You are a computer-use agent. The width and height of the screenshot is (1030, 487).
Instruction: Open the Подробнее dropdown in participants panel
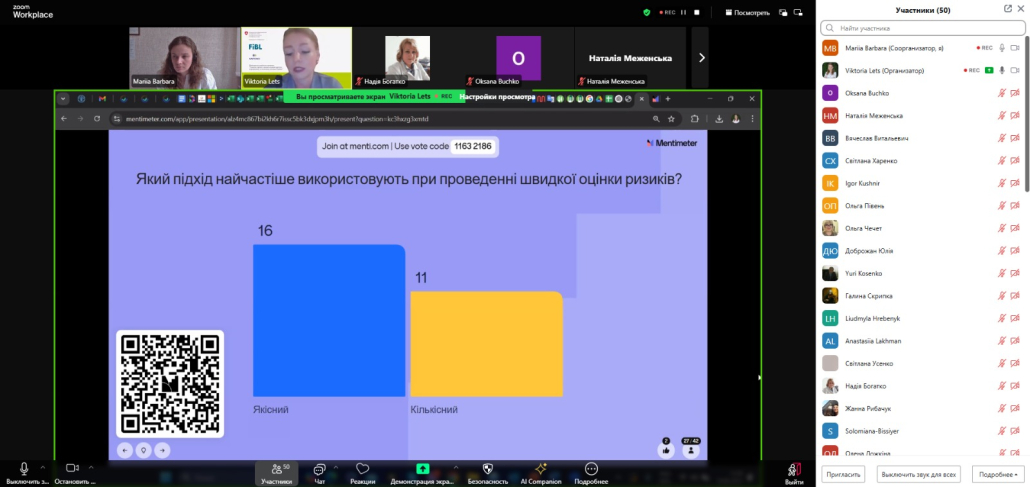[x=998, y=474]
